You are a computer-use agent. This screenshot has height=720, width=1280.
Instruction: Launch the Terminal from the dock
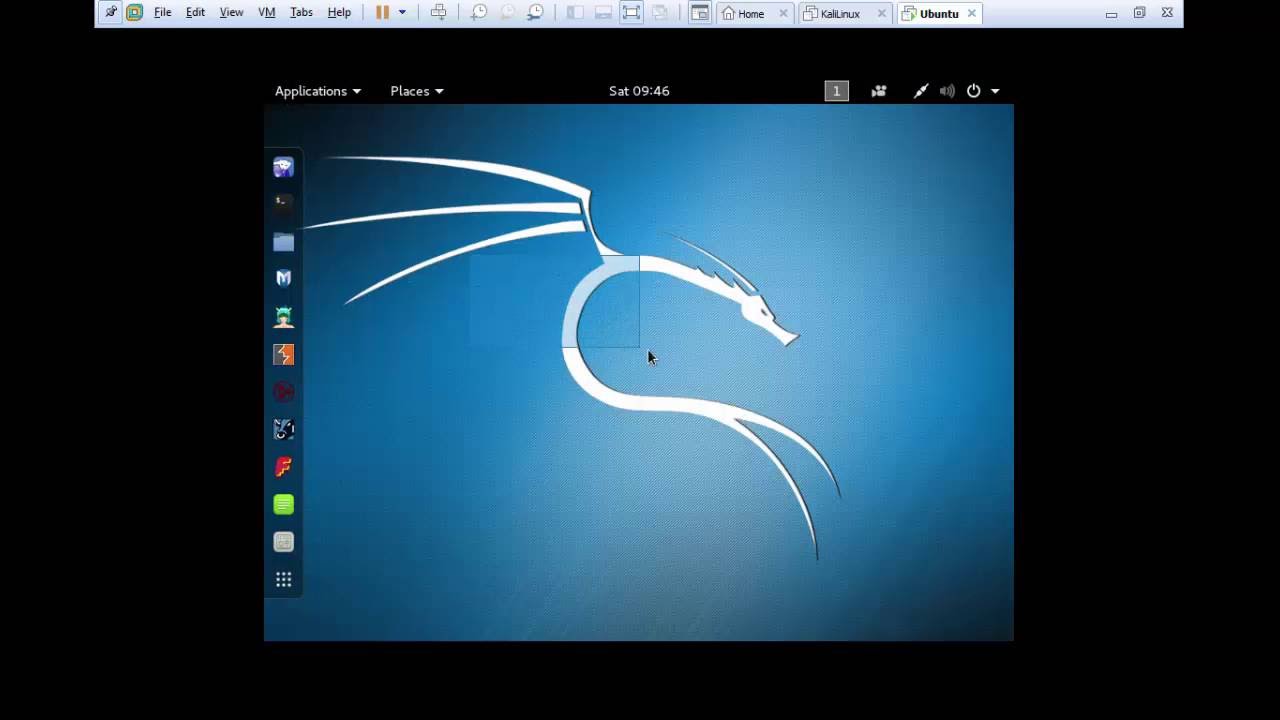[x=284, y=203]
